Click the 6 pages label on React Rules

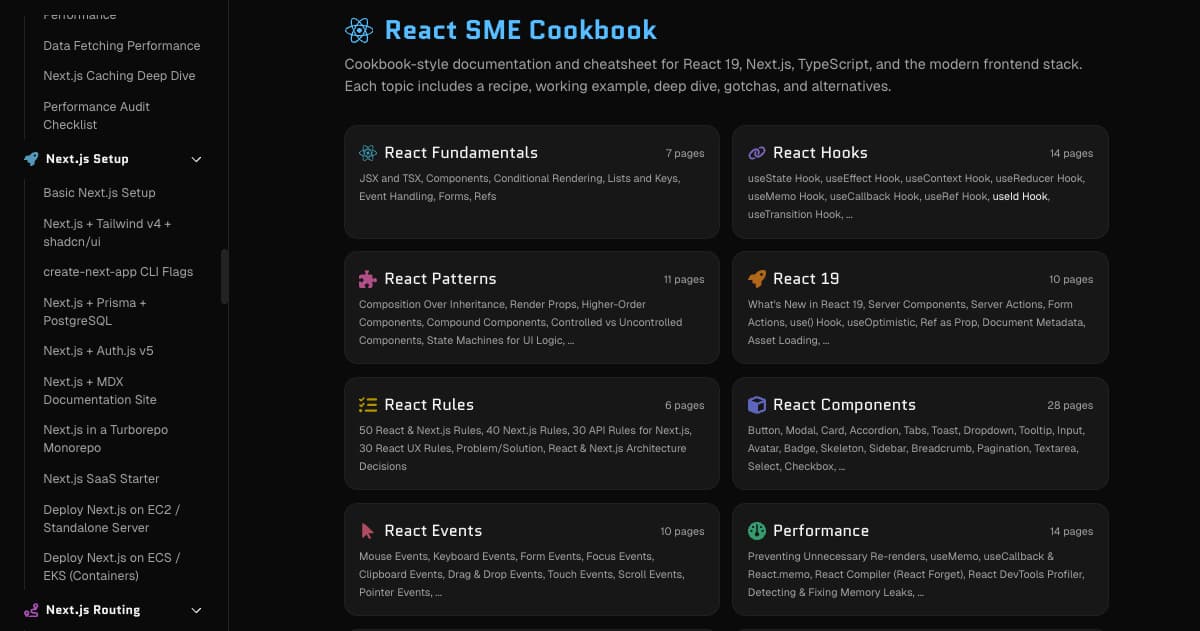tap(685, 406)
